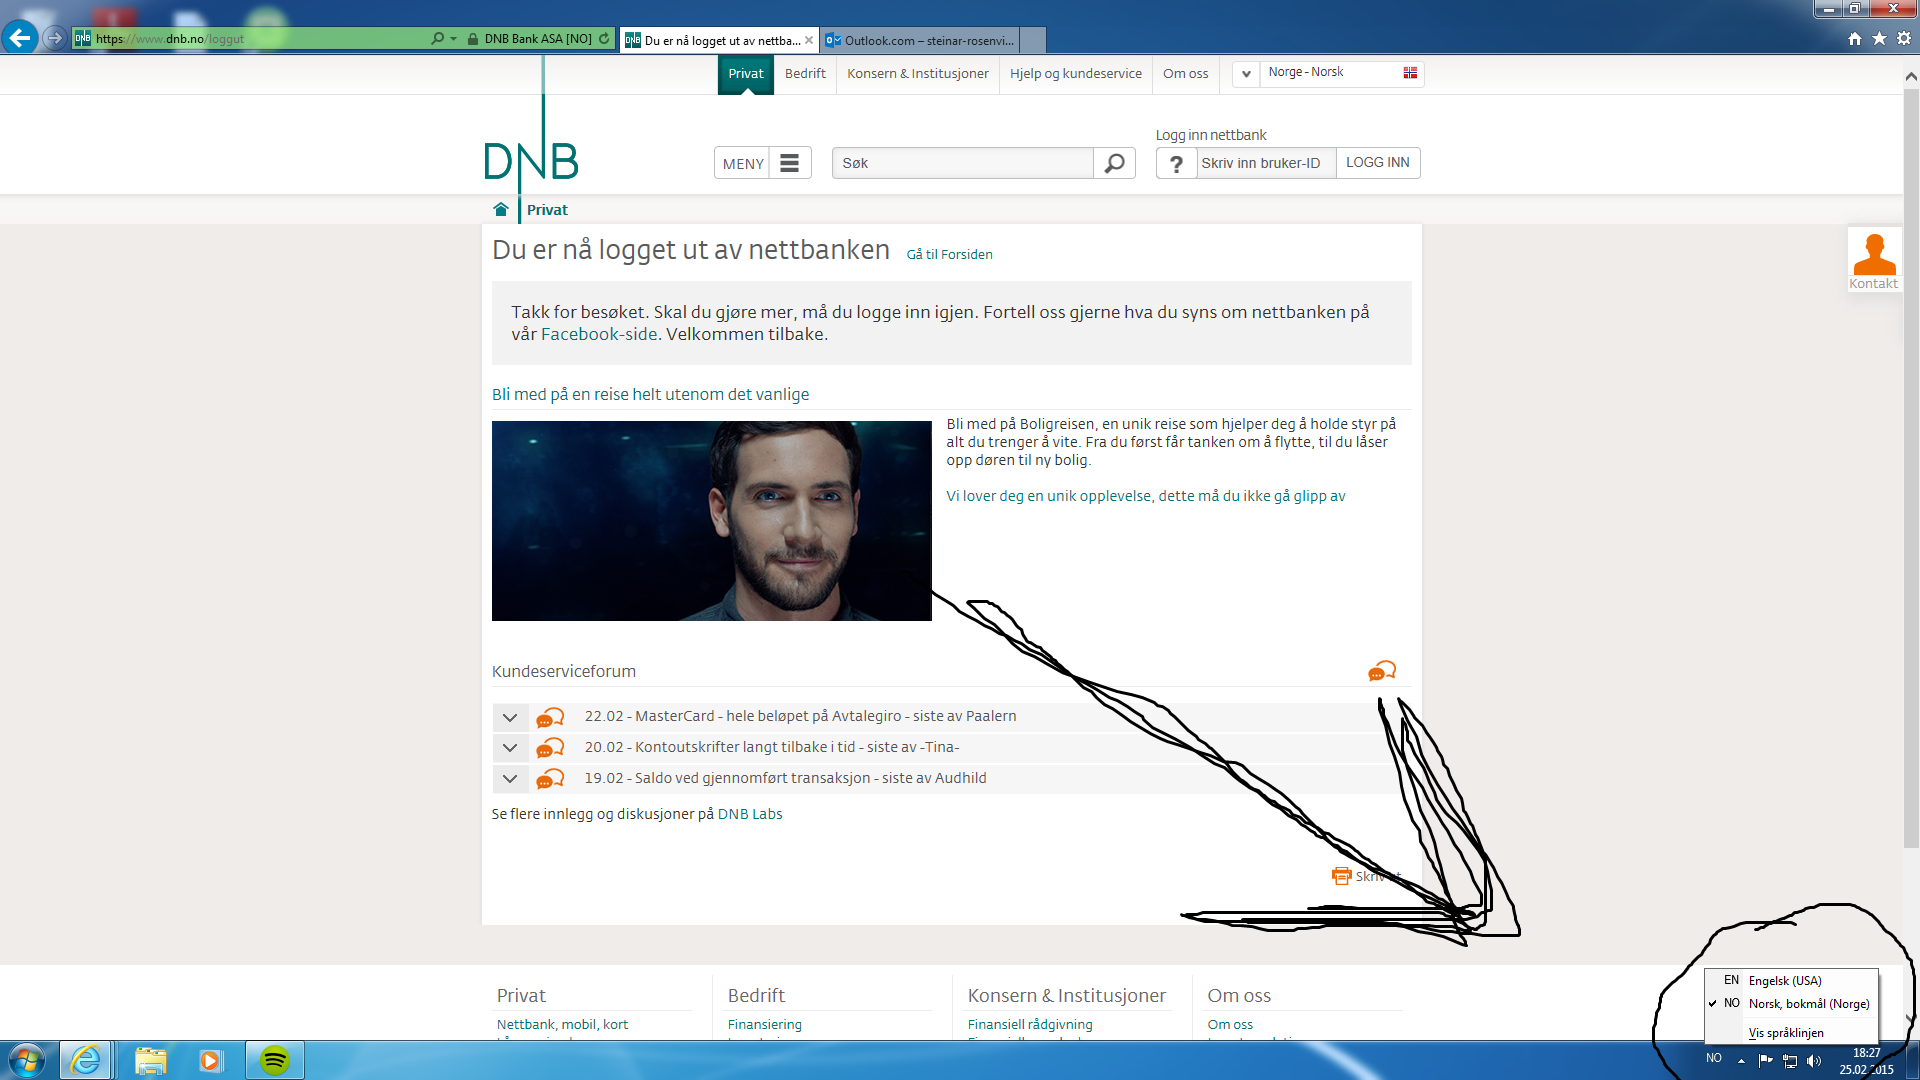The height and width of the screenshot is (1080, 1920).
Task: Click the padlock security icon in the address bar
Action: click(x=473, y=38)
